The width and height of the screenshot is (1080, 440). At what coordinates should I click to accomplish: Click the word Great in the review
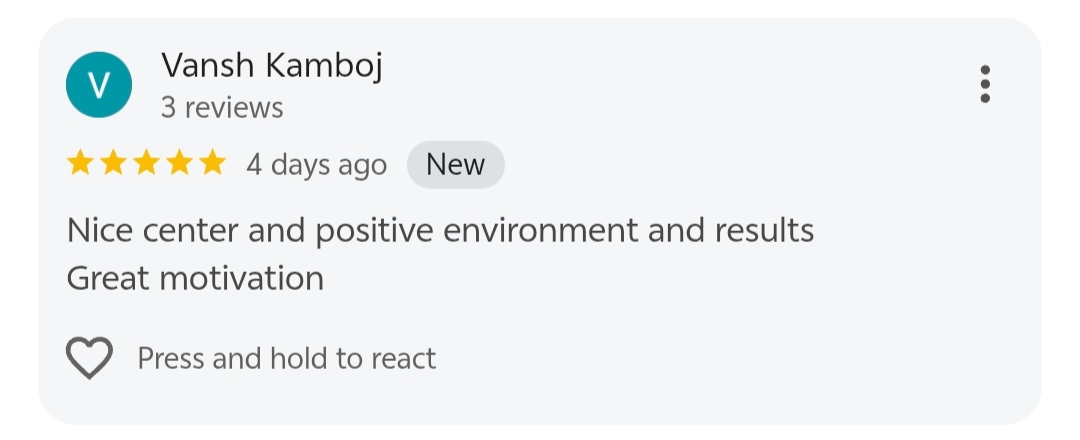107,278
